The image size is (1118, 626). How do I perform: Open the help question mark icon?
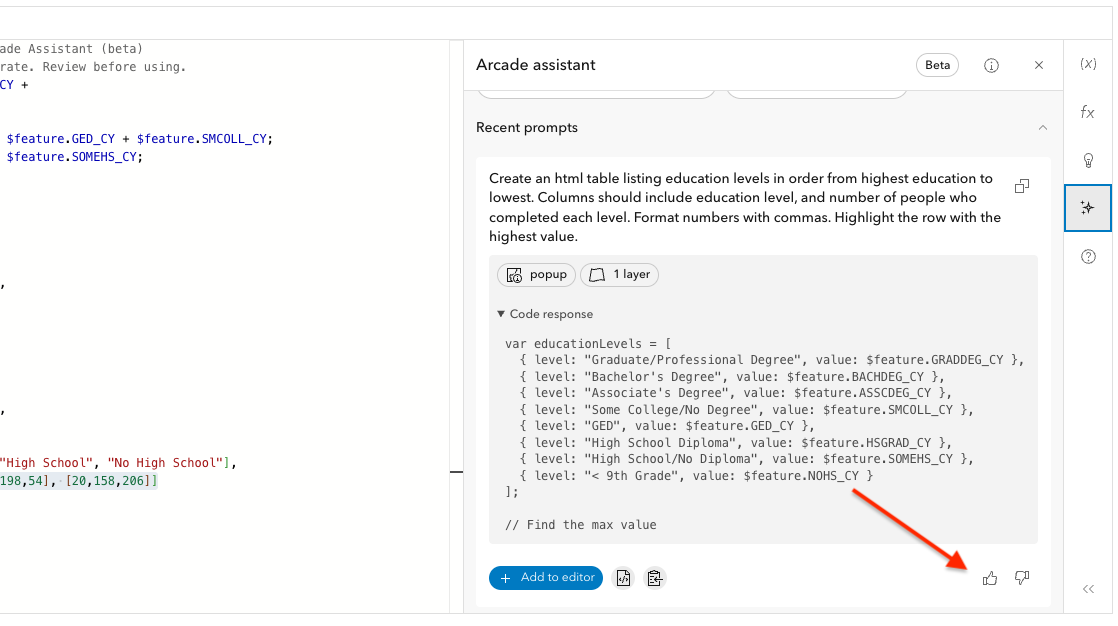1088,257
